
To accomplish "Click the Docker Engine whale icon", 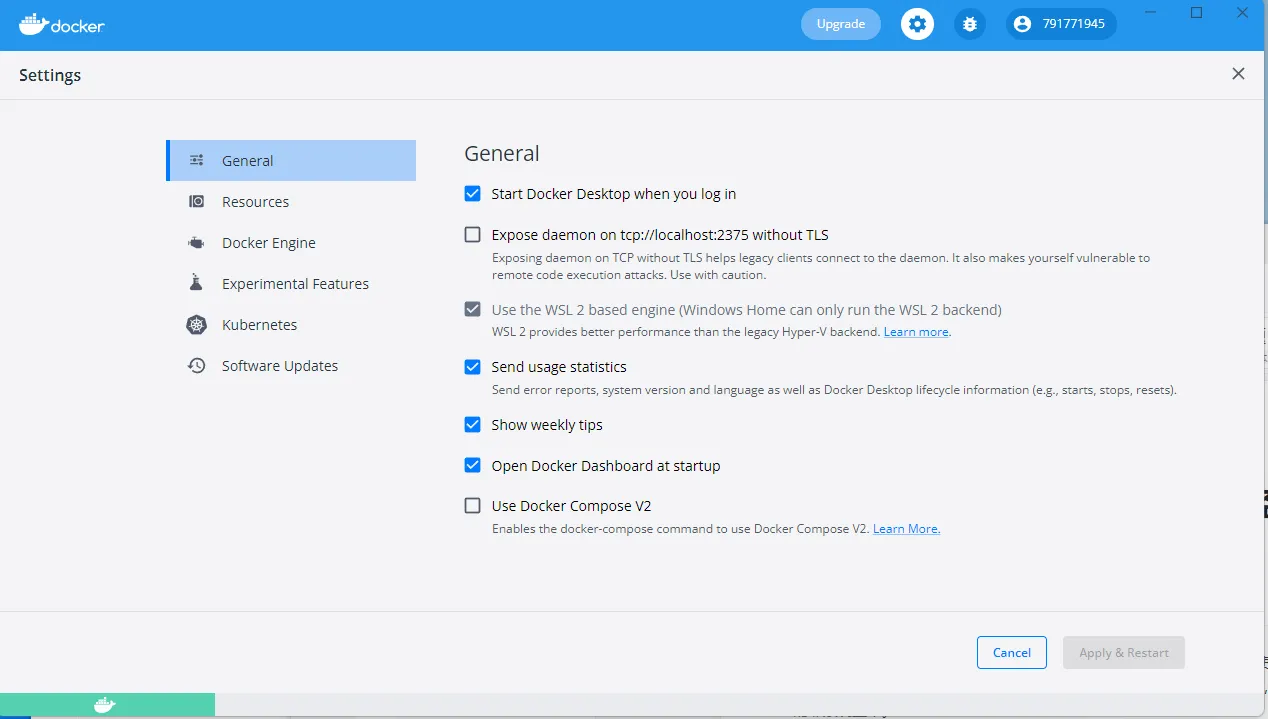I will click(197, 243).
